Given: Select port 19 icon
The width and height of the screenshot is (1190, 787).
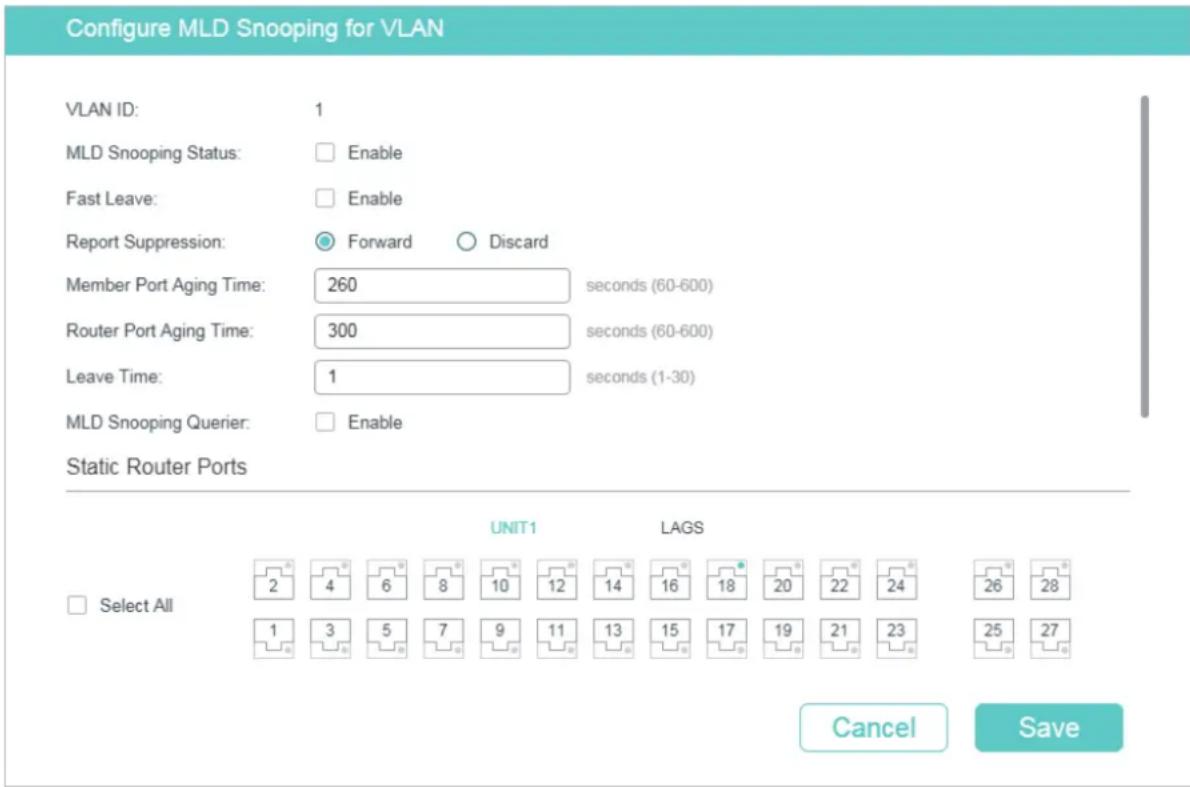Looking at the screenshot, I should point(782,637).
